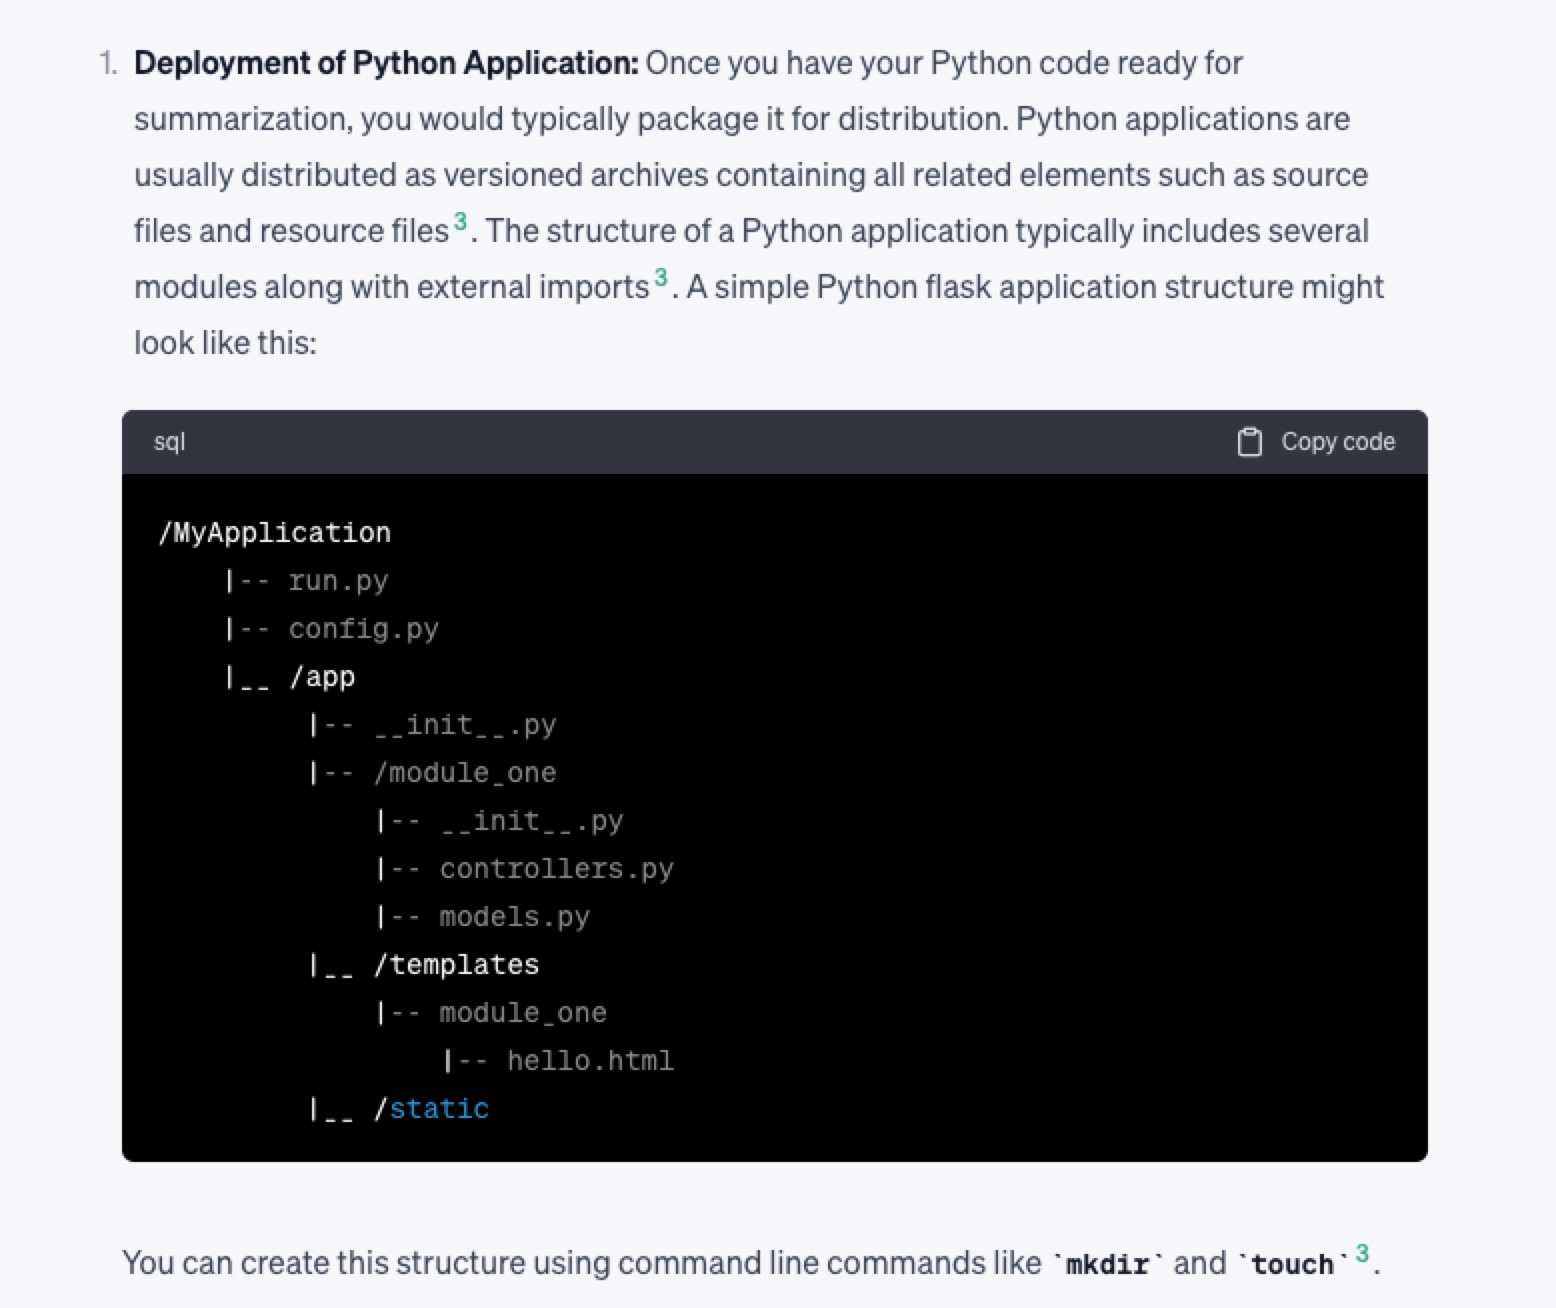This screenshot has height=1308, width=1556.
Task: Click '/MyApplication' in the code block
Action: pyautogui.click(x=274, y=532)
